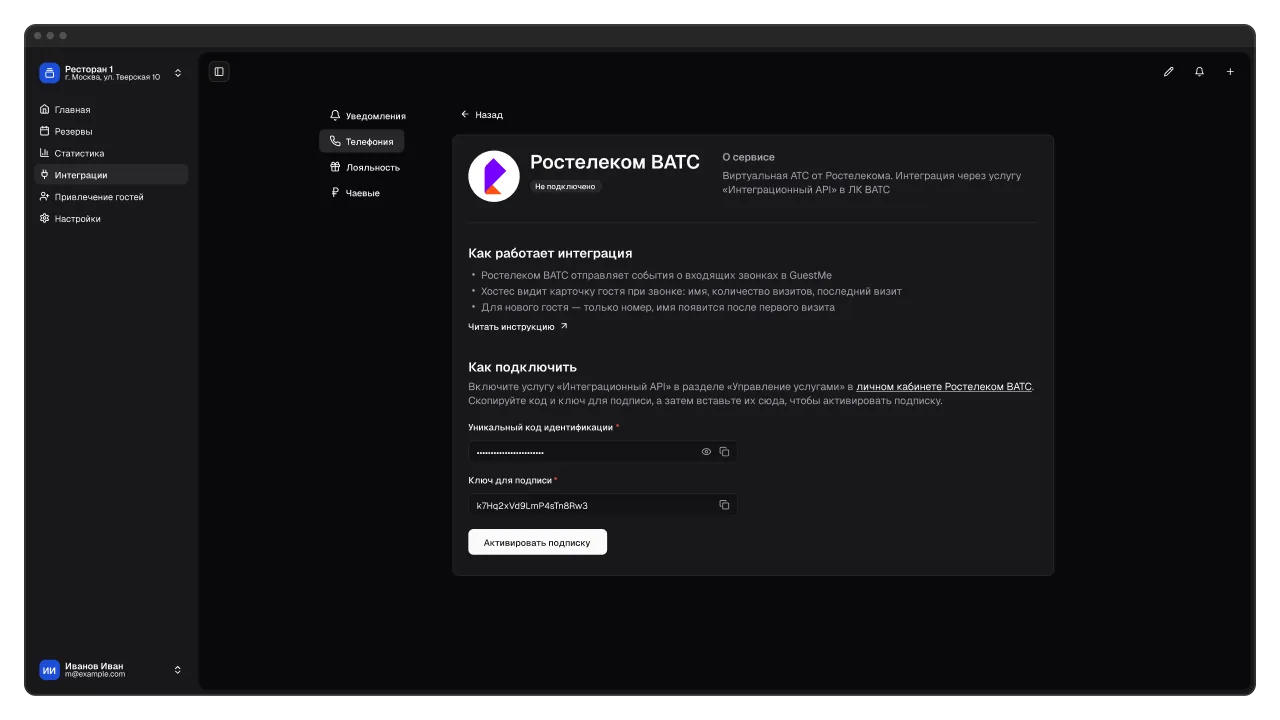The image size is (1280, 720).
Task: Click Активировать подписку button
Action: click(x=537, y=542)
